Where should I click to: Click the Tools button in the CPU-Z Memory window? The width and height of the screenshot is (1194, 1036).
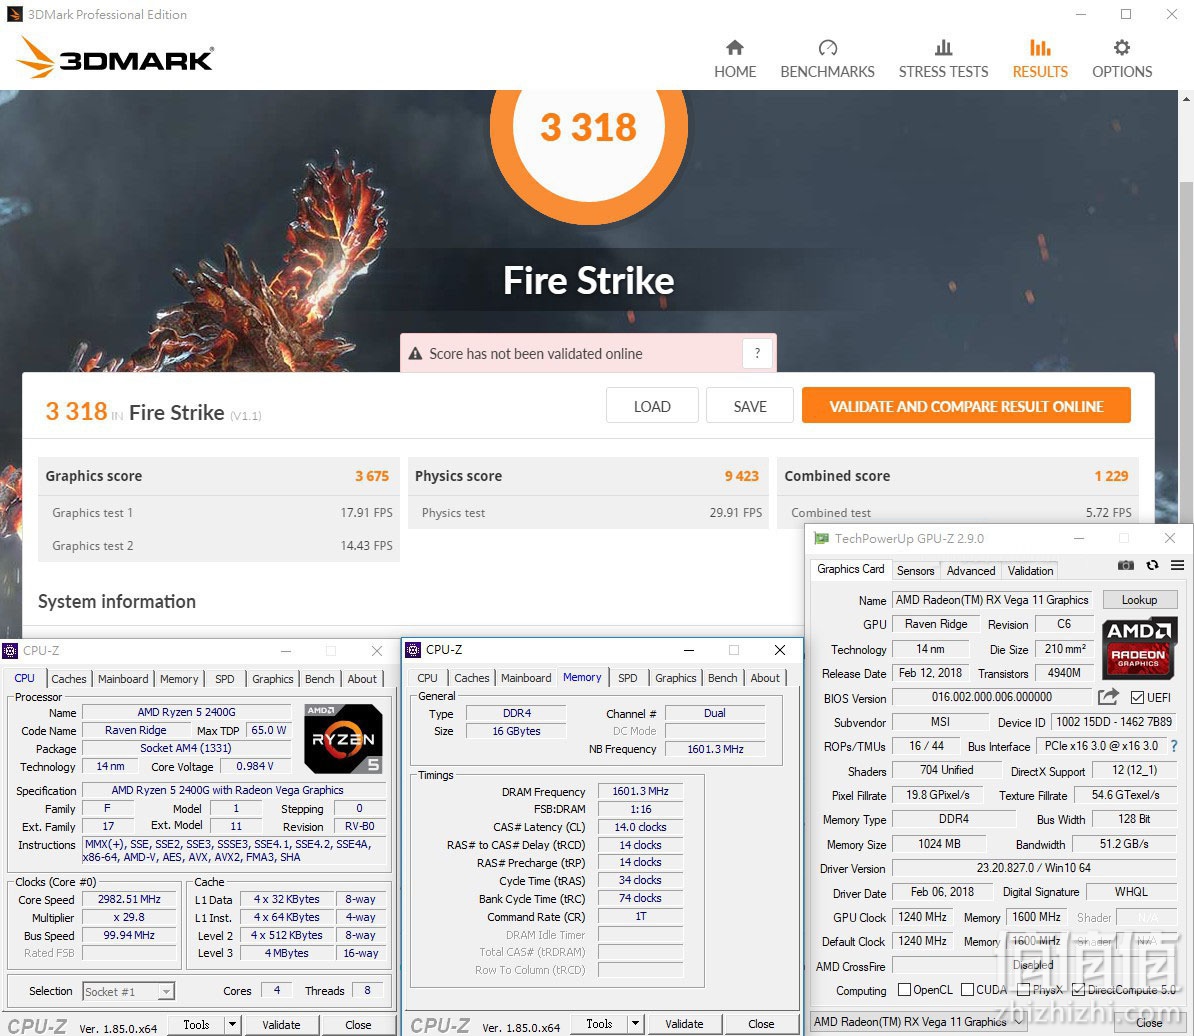tap(599, 1024)
